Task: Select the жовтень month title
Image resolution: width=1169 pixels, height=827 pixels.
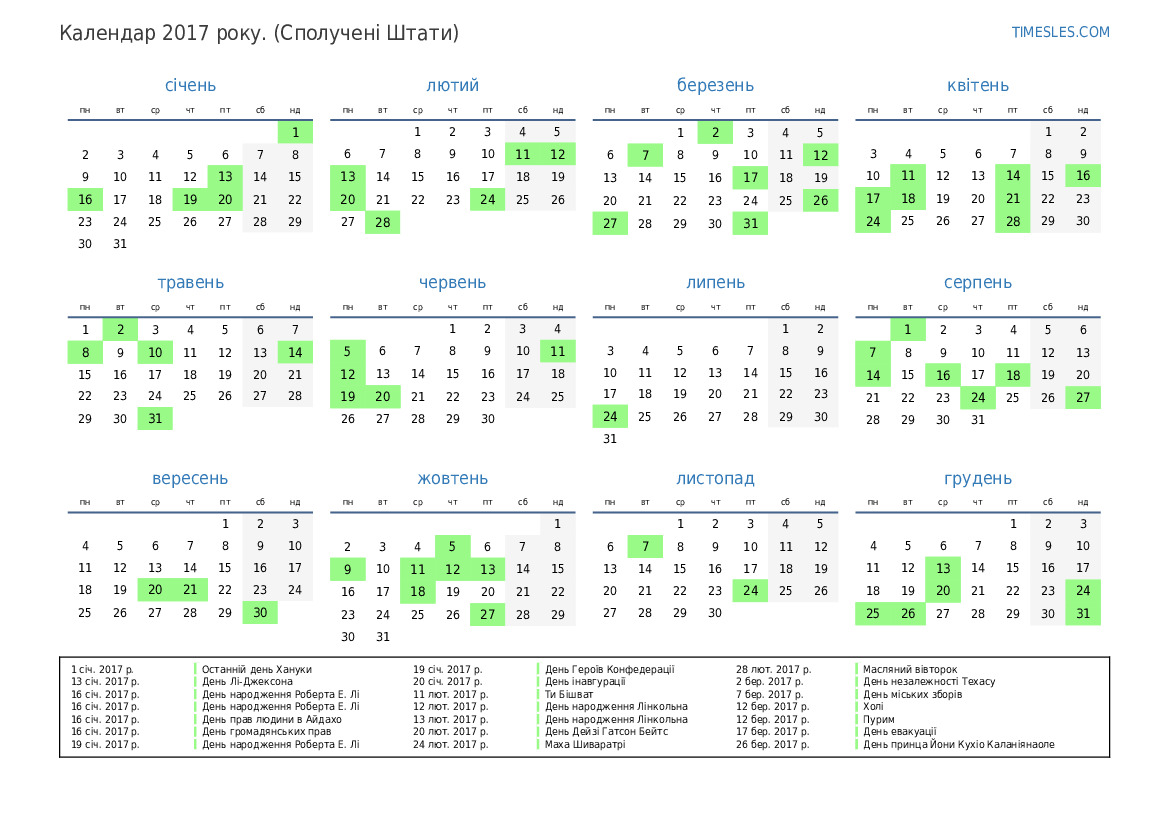Action: 452,479
